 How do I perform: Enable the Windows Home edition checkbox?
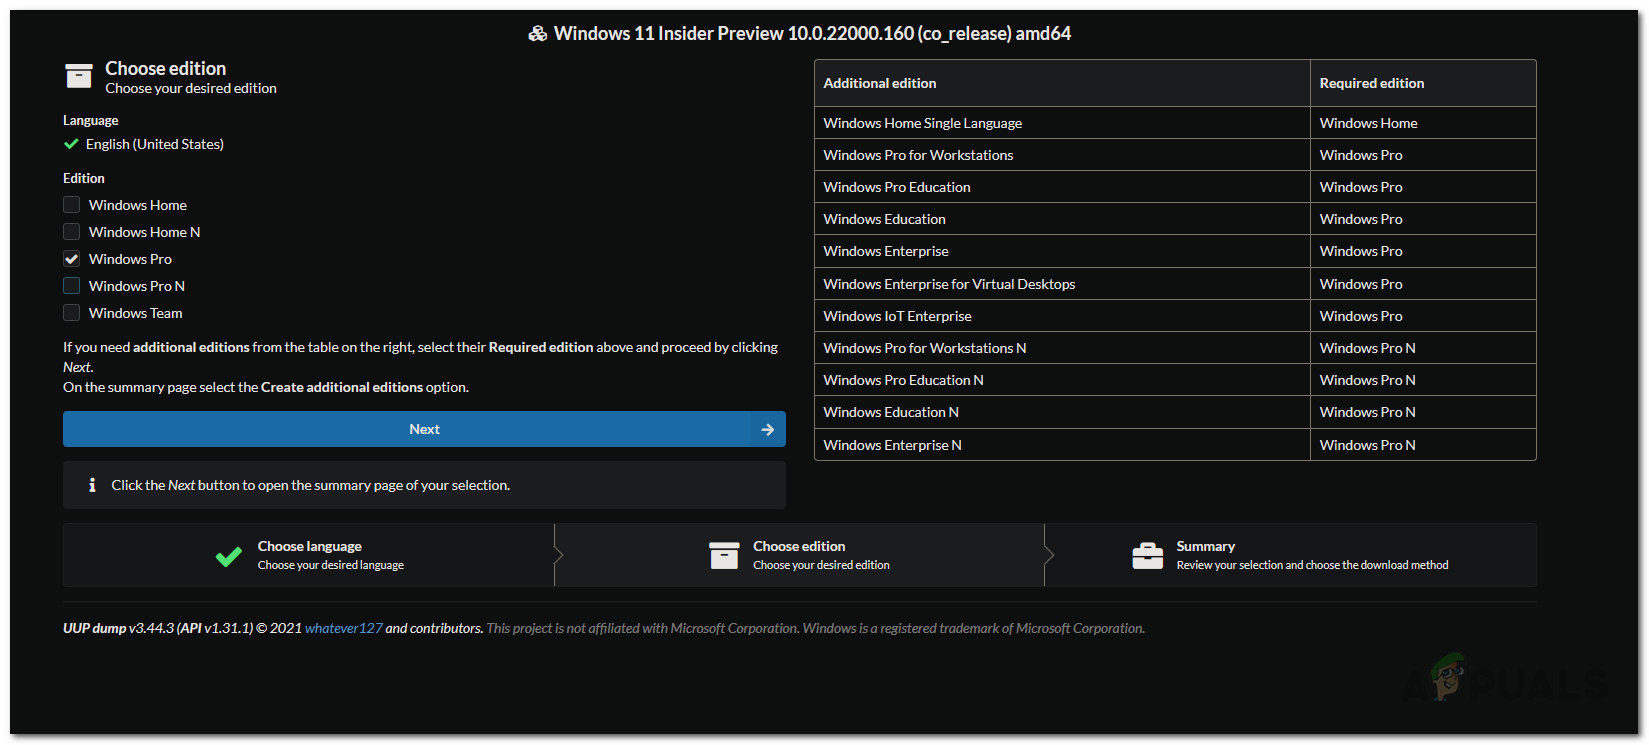(x=72, y=205)
